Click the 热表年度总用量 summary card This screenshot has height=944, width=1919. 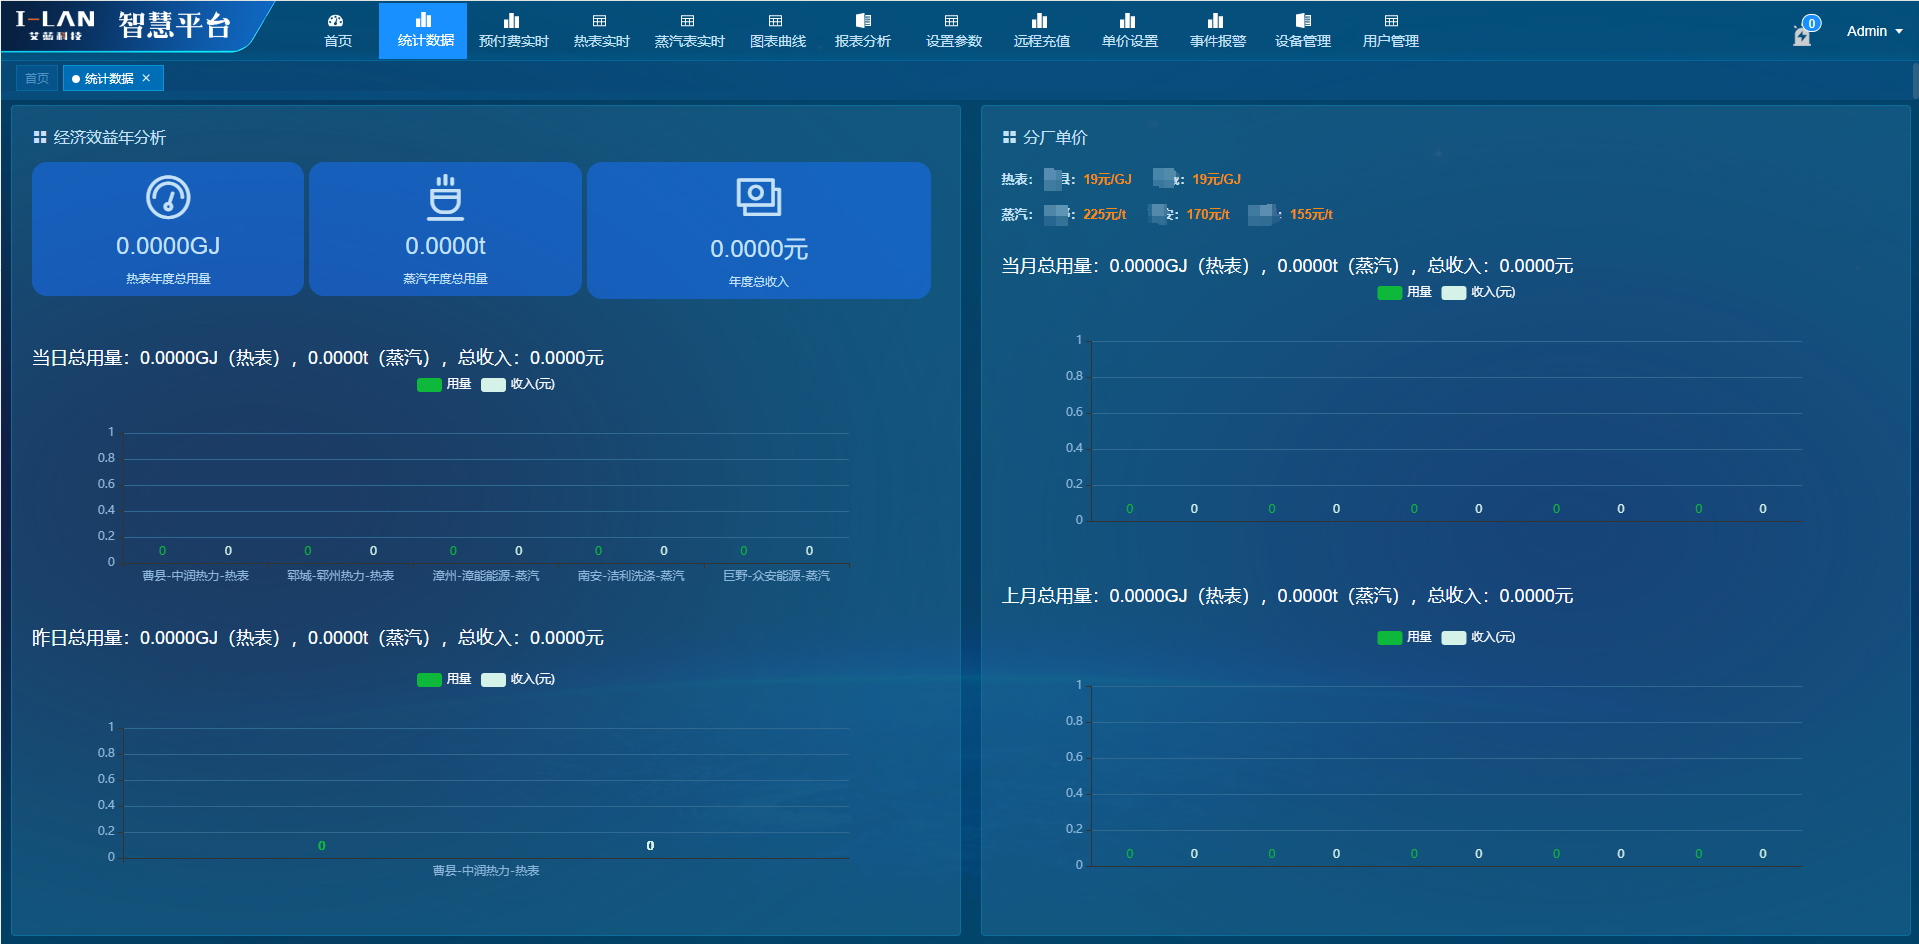click(168, 229)
